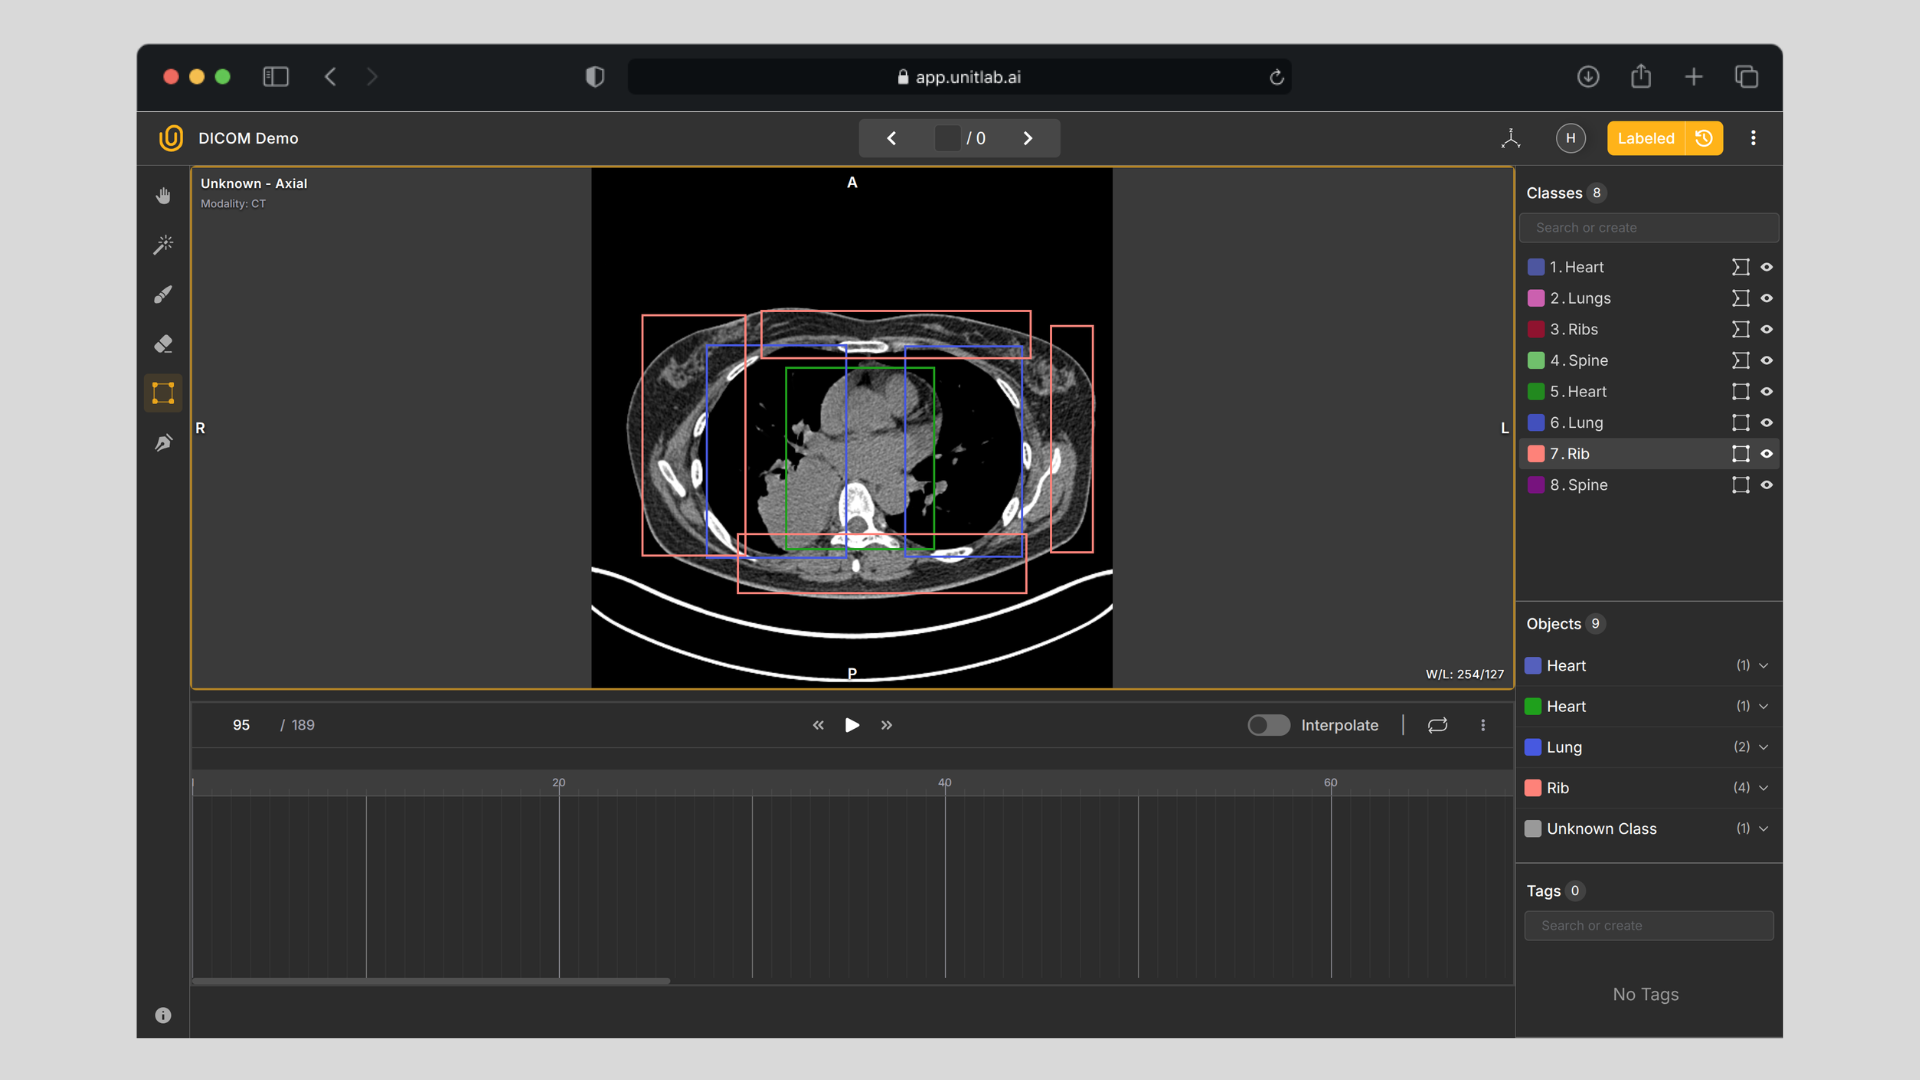
Task: Toggle visibility of the Spine class
Action: pyautogui.click(x=1767, y=360)
